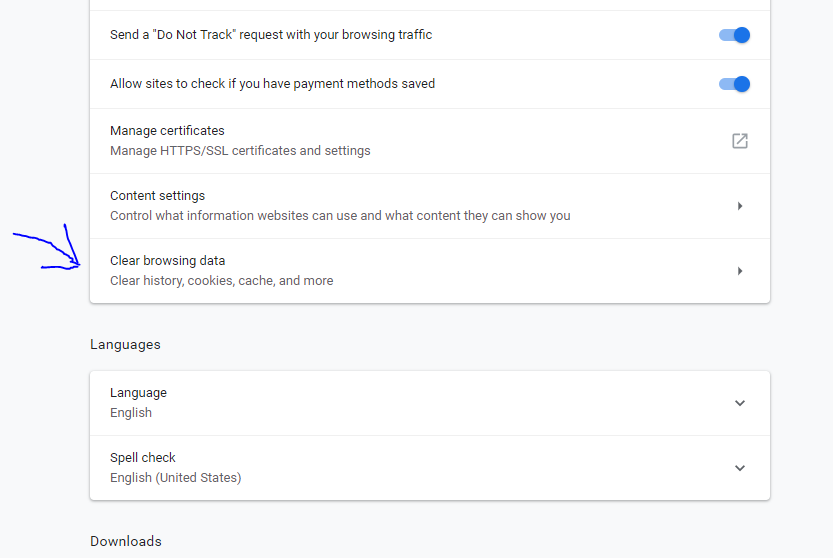Click "Clear history, cookies, cache, and more" text
This screenshot has height=558, width=833.
coord(221,281)
